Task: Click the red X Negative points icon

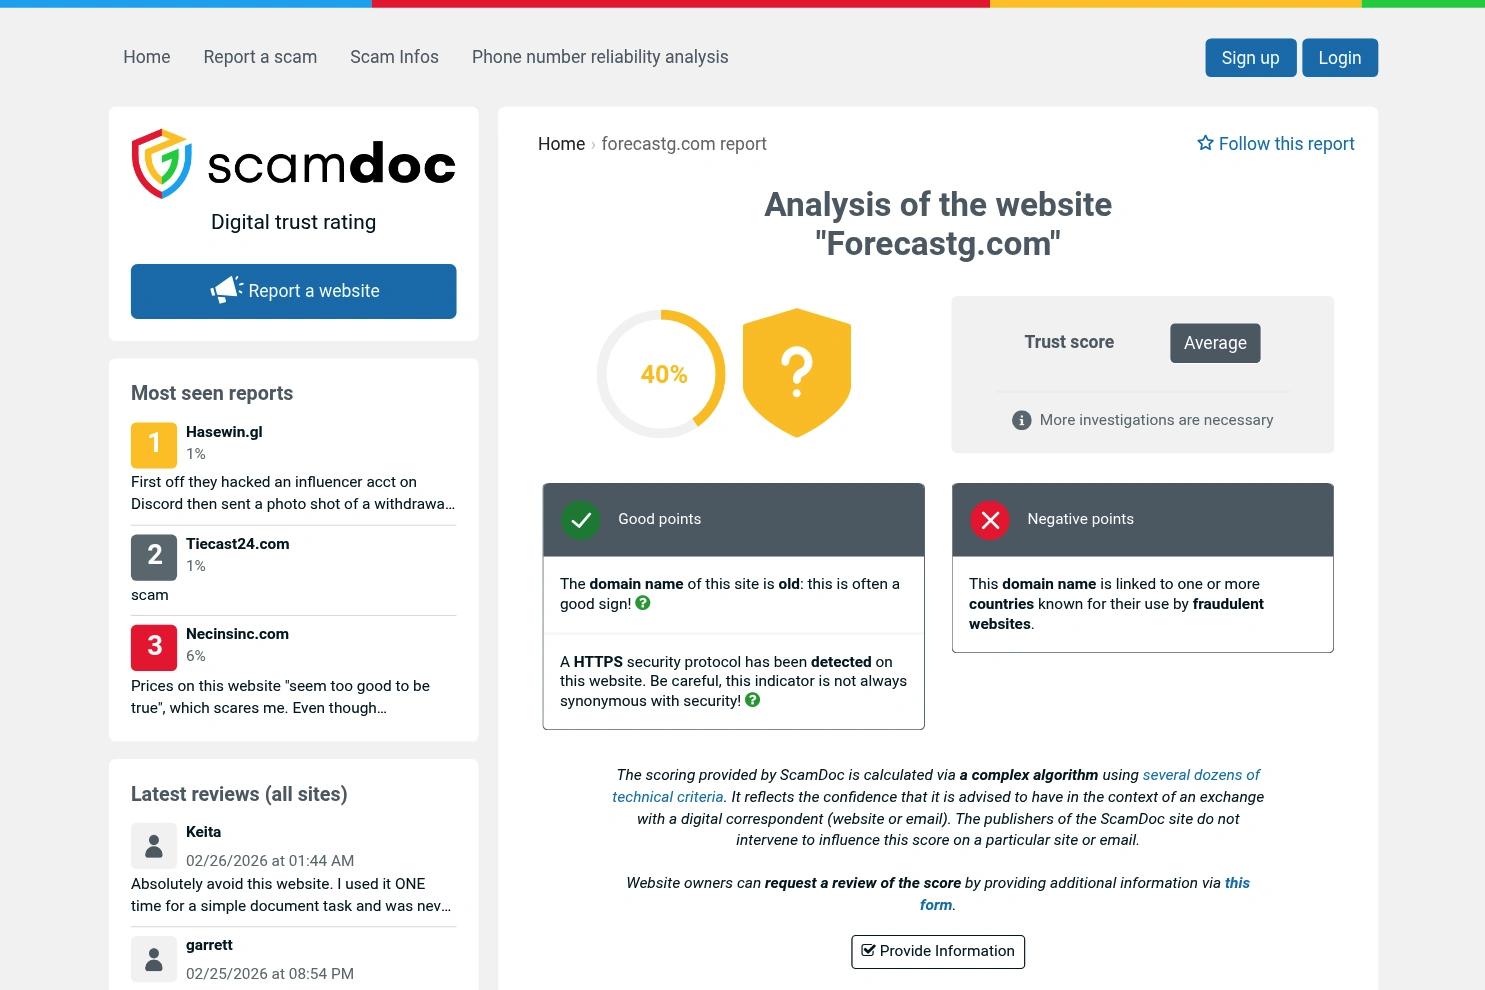Action: point(990,520)
